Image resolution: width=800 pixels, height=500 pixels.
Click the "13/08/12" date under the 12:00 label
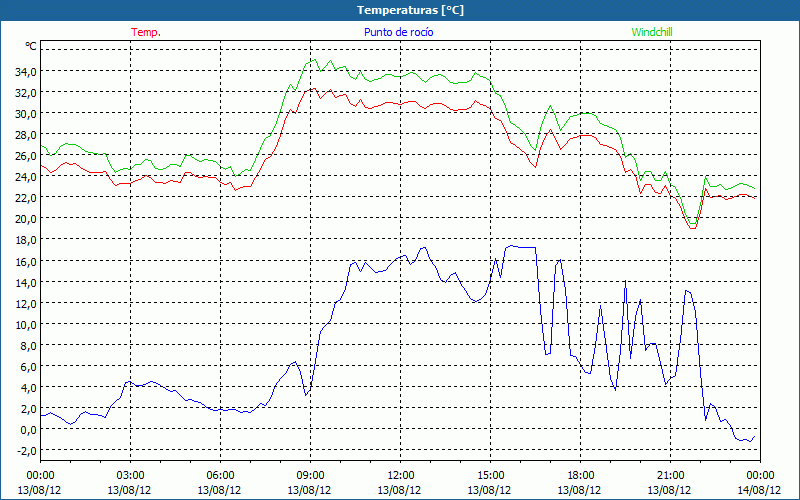[x=401, y=490]
